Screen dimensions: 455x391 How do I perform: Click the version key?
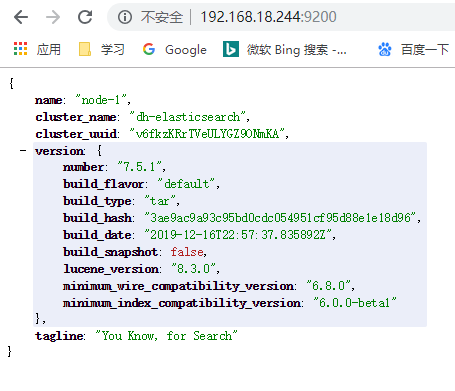[x=60, y=151]
